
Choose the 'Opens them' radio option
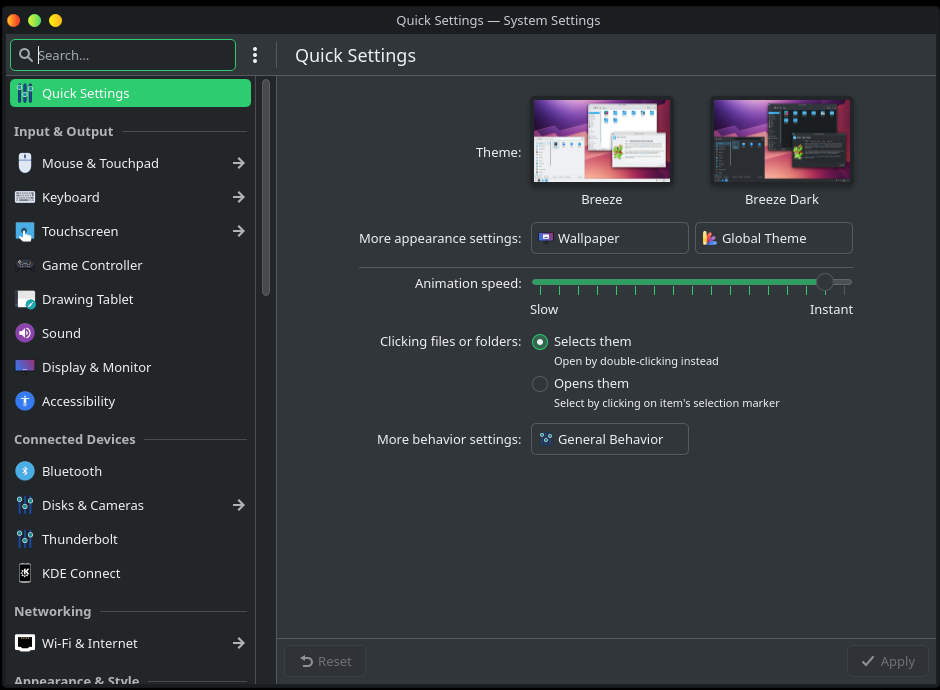pyautogui.click(x=540, y=384)
